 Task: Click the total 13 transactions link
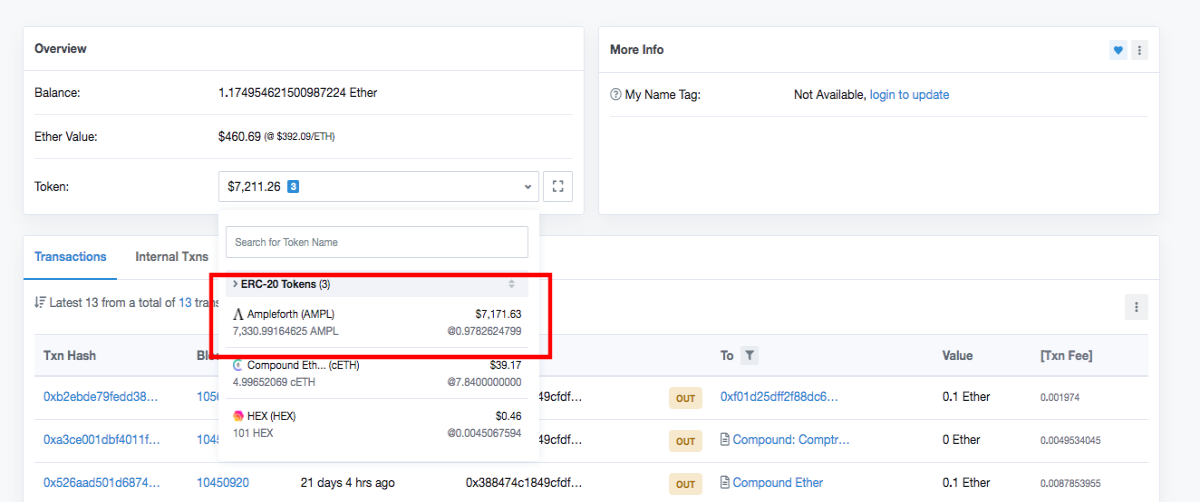(185, 302)
